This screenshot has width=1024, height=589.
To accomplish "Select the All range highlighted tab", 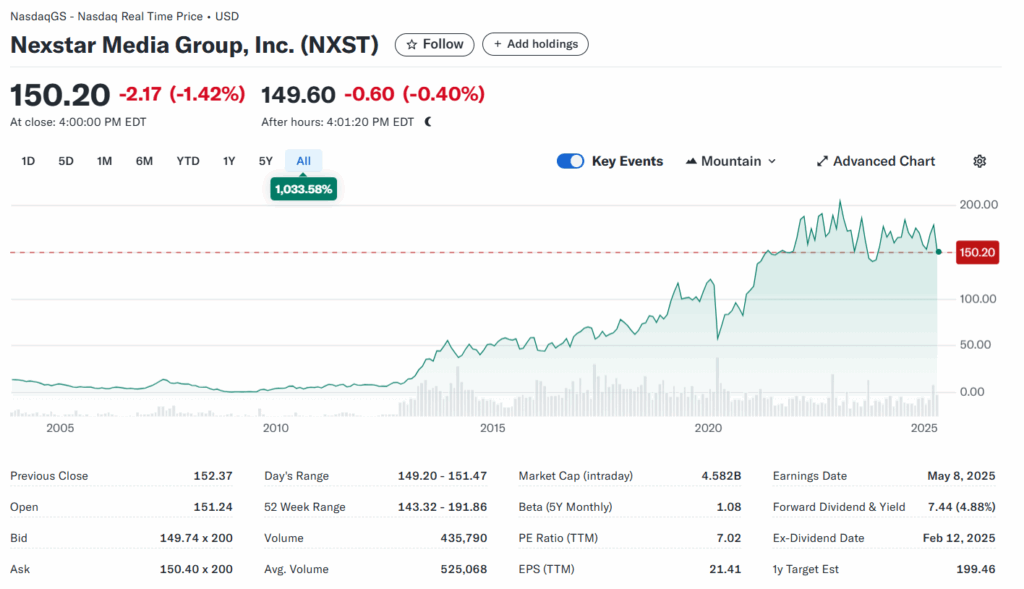I will click(303, 160).
